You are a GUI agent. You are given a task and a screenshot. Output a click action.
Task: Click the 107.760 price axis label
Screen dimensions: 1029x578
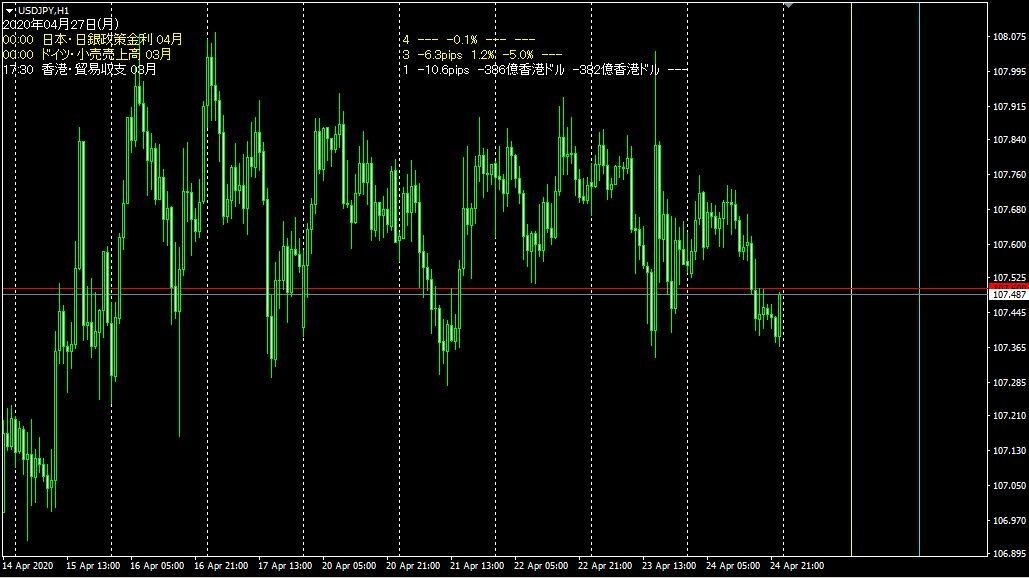tap(1009, 175)
